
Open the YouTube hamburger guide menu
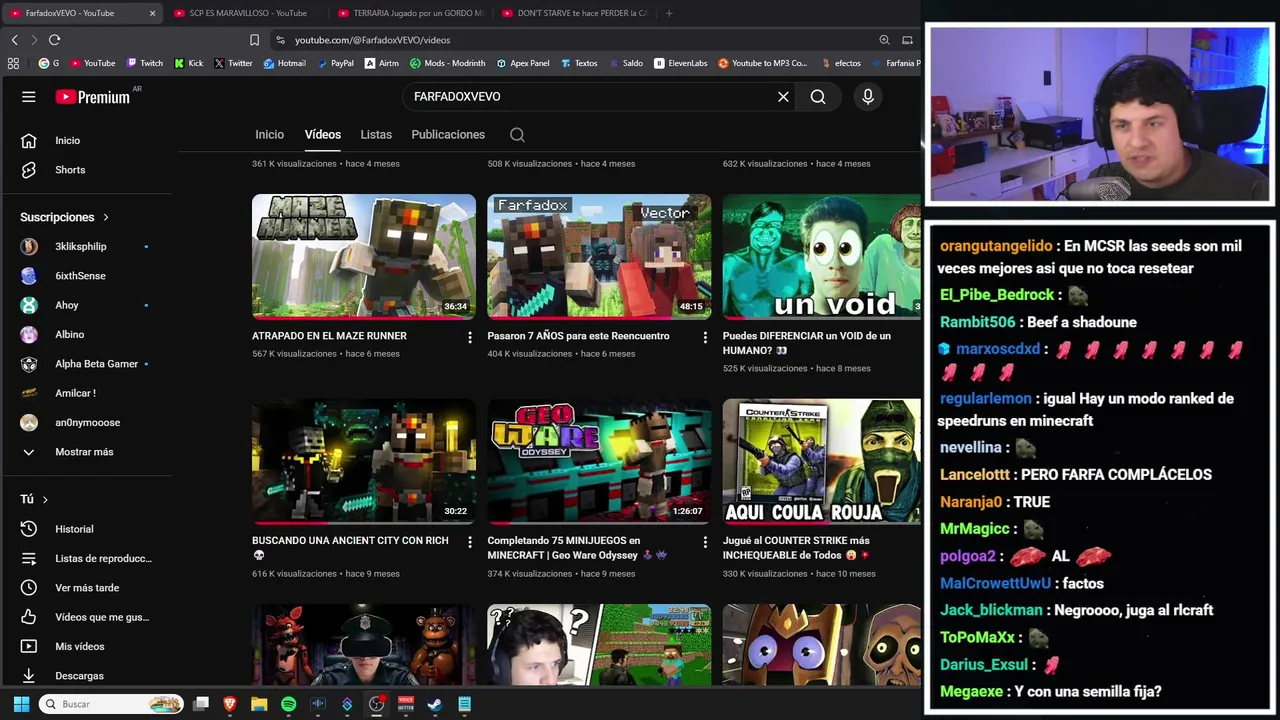click(29, 97)
